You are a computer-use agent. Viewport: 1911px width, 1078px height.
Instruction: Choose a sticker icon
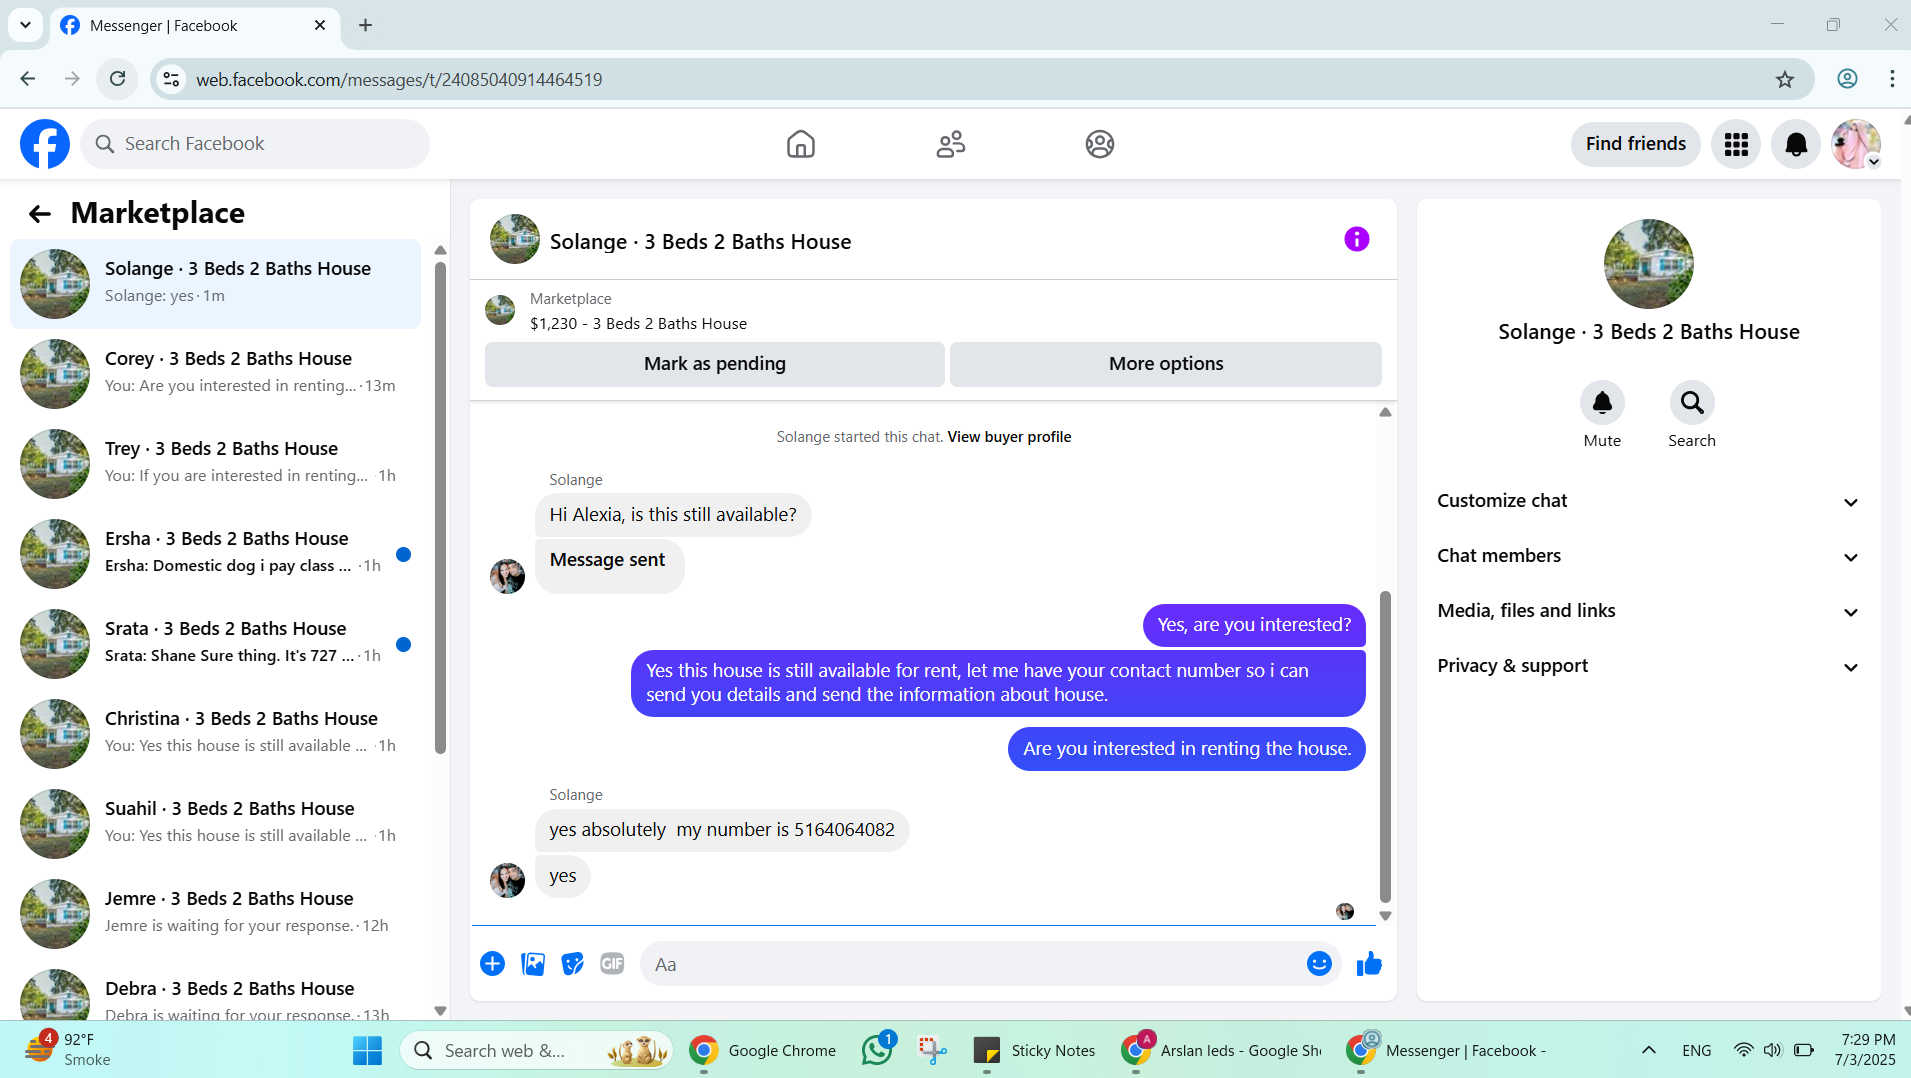click(x=572, y=964)
